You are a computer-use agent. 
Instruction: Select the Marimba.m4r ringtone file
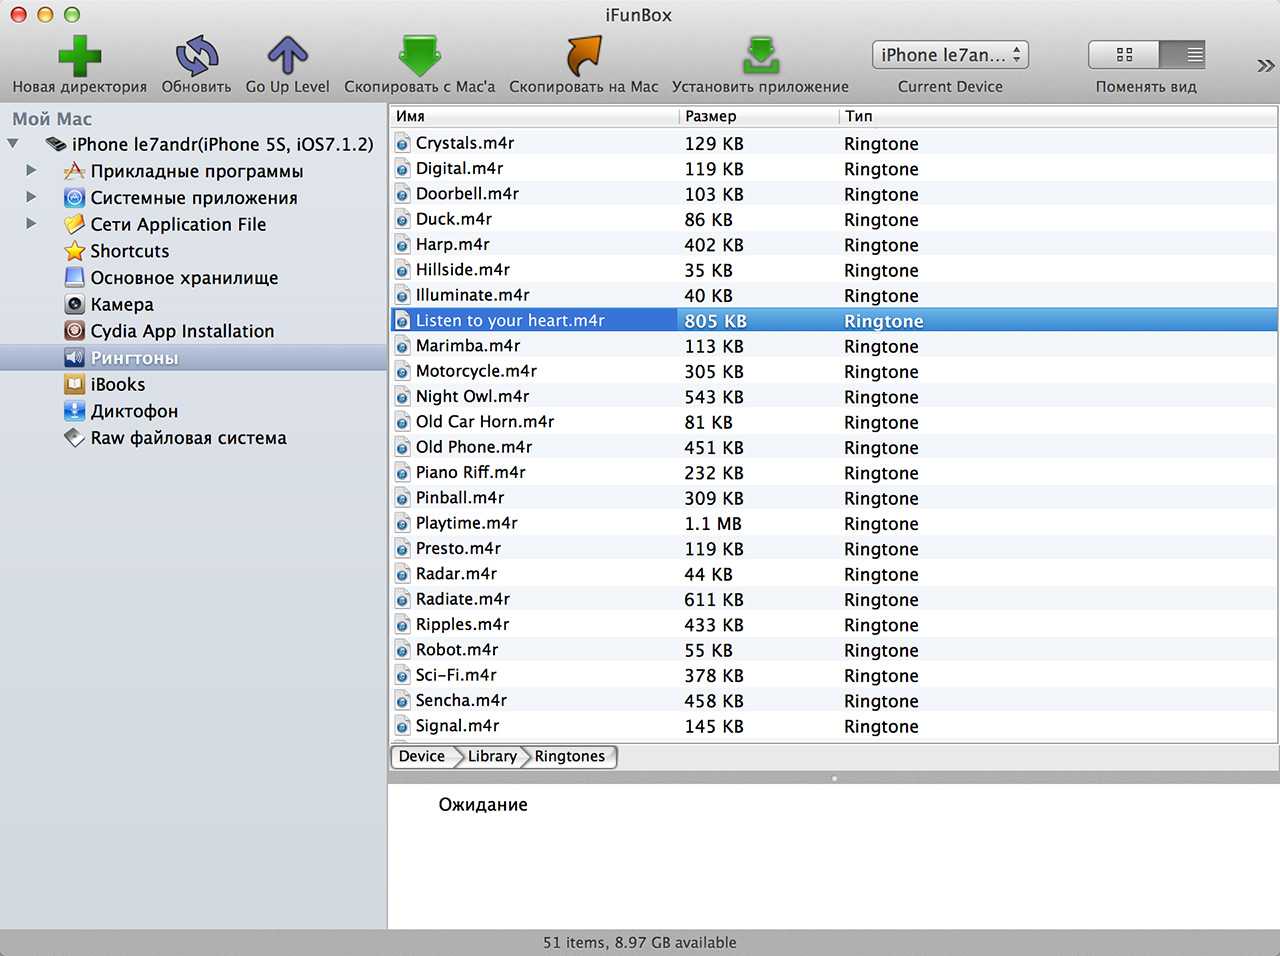[x=467, y=346]
